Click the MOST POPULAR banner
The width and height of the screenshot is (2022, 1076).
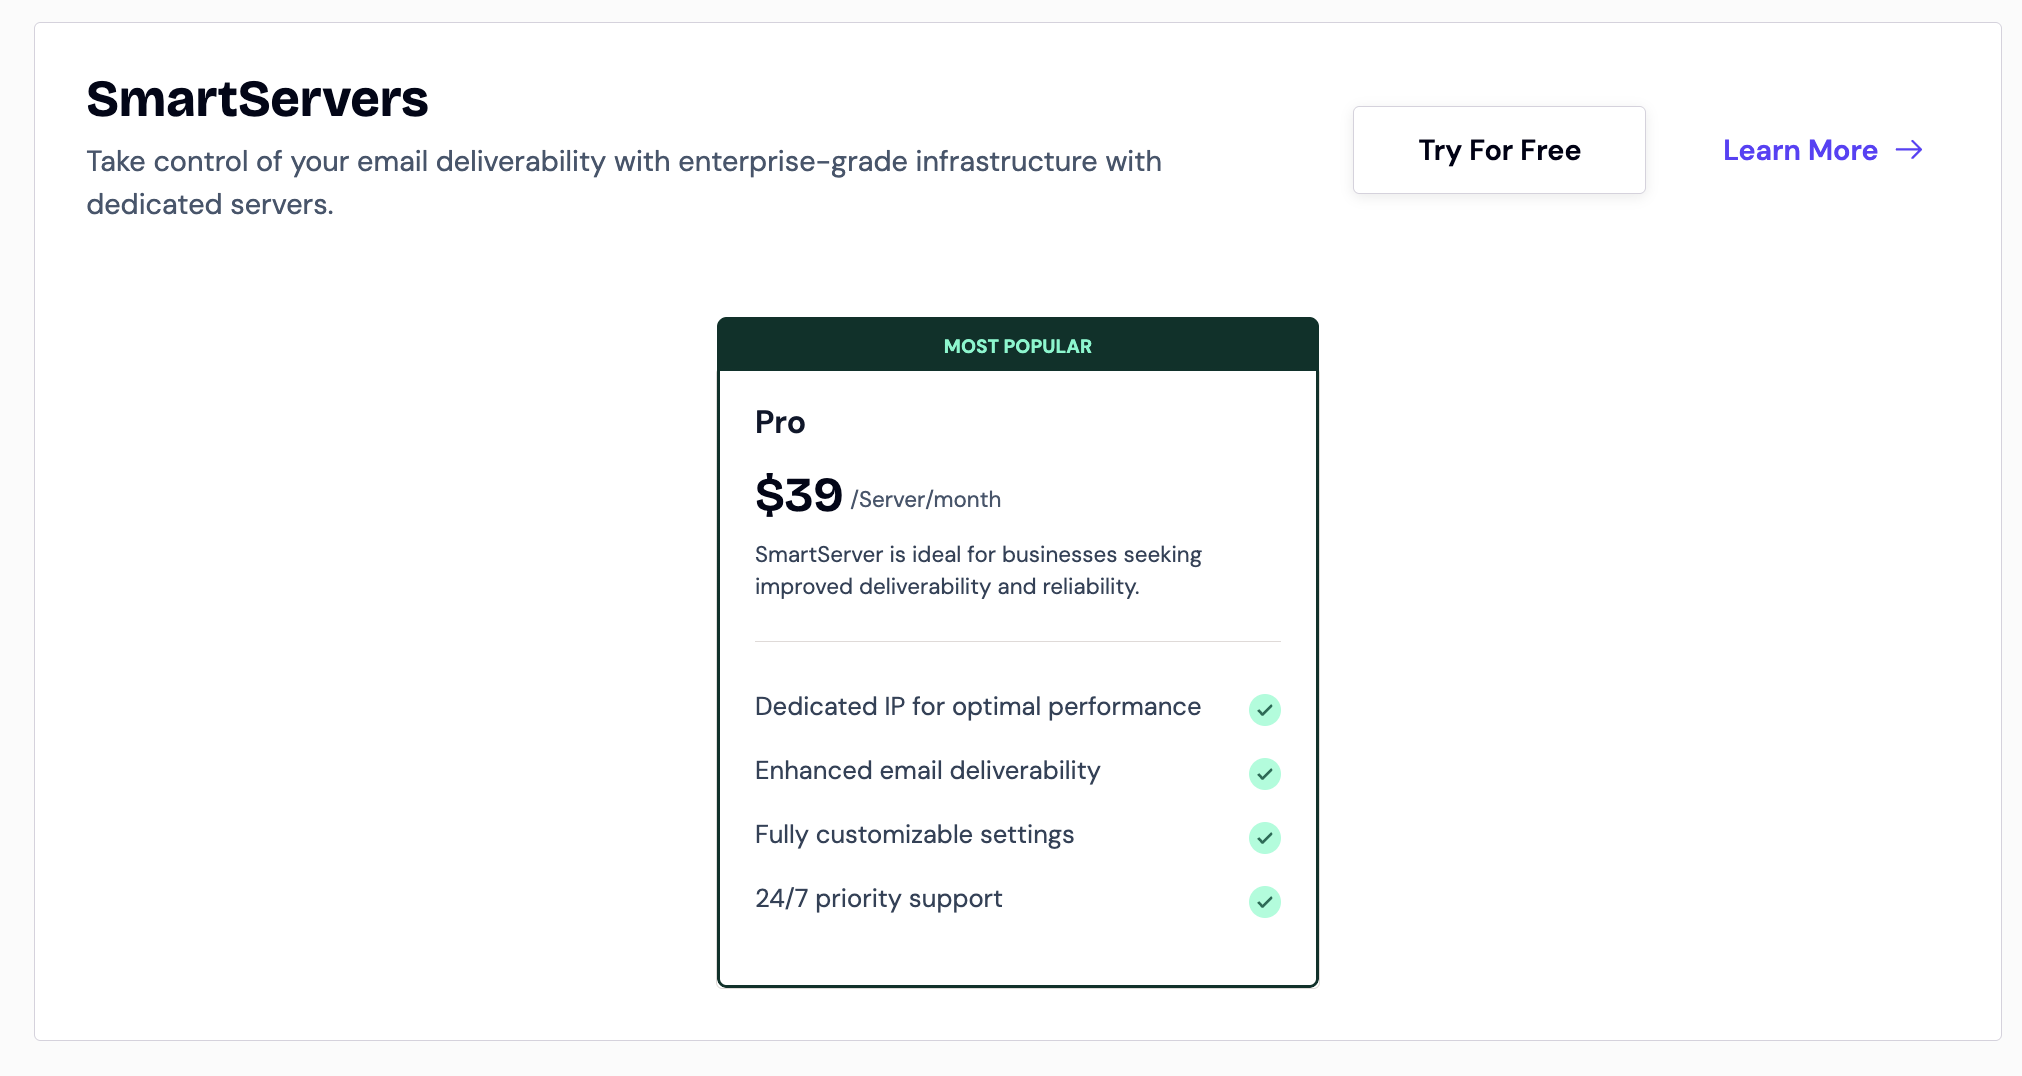pyautogui.click(x=1017, y=346)
